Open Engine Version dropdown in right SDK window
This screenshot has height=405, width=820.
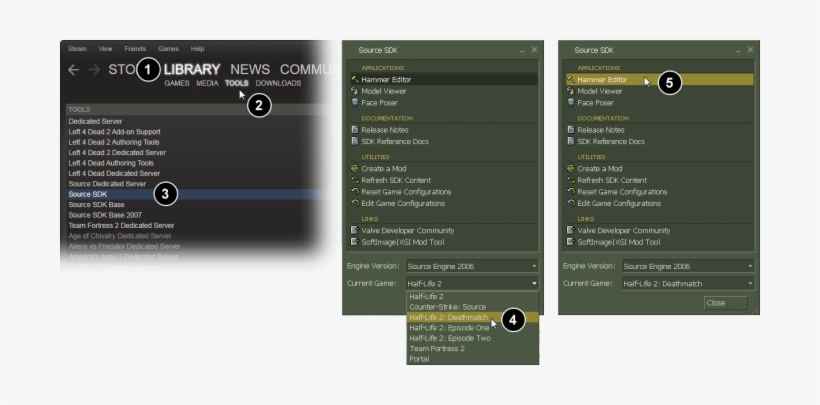[x=688, y=266]
